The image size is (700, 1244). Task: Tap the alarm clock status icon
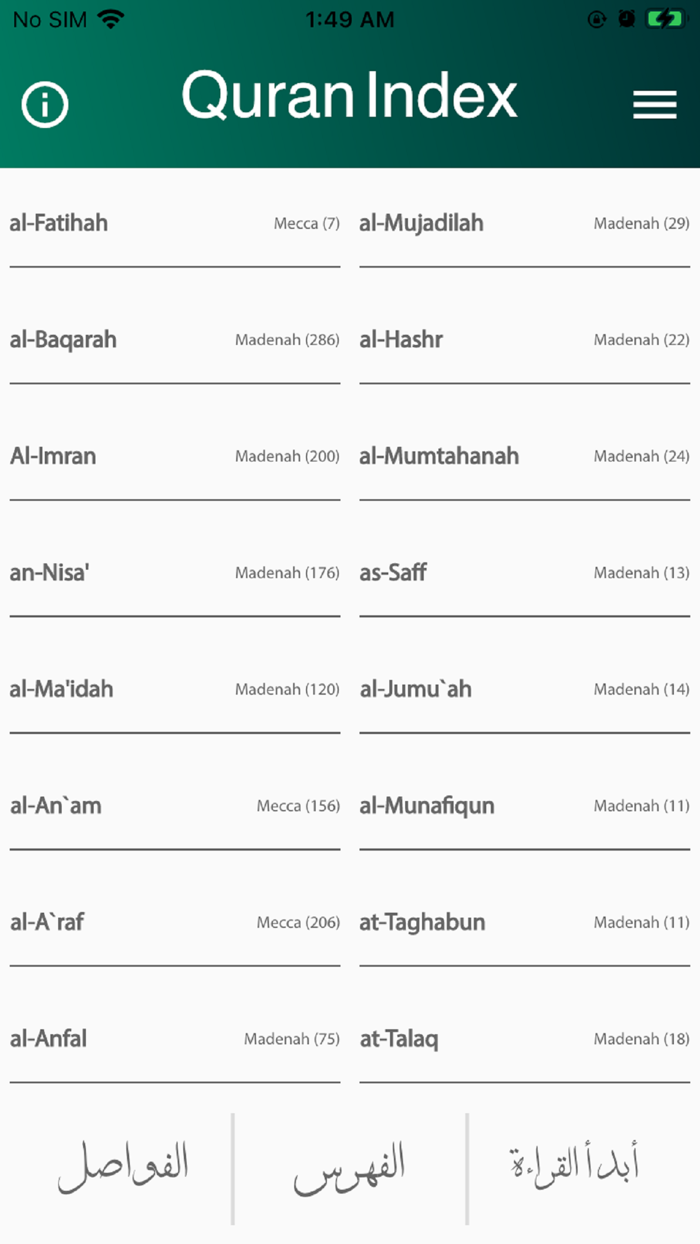625,17
